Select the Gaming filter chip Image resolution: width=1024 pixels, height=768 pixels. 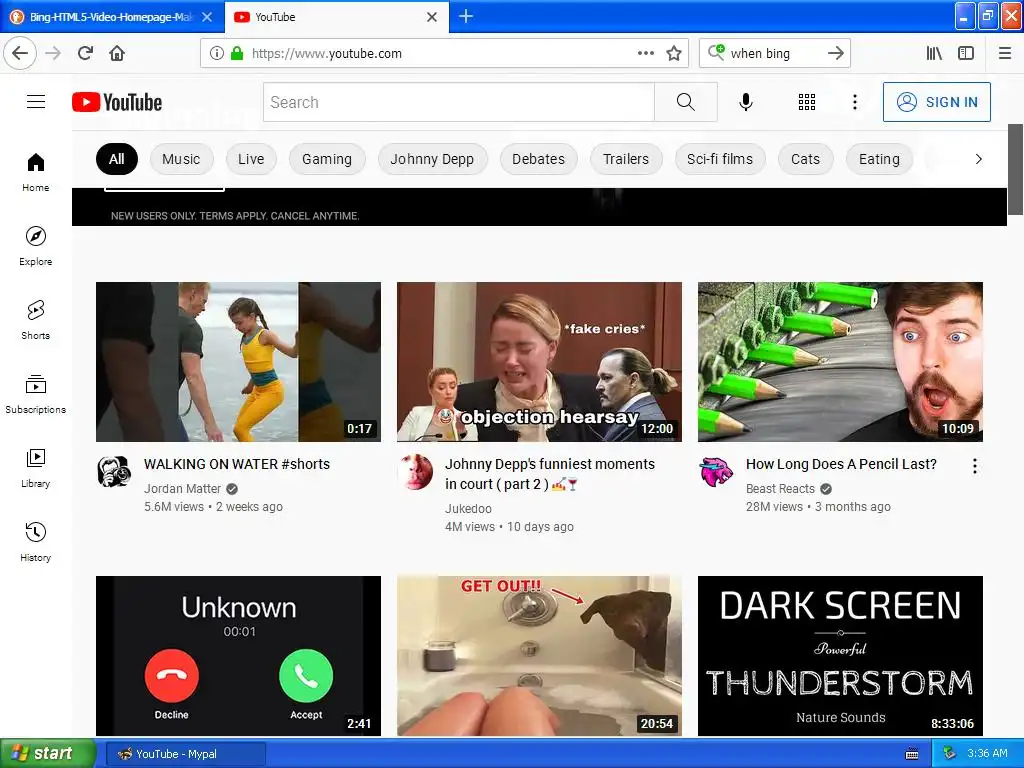(327, 159)
